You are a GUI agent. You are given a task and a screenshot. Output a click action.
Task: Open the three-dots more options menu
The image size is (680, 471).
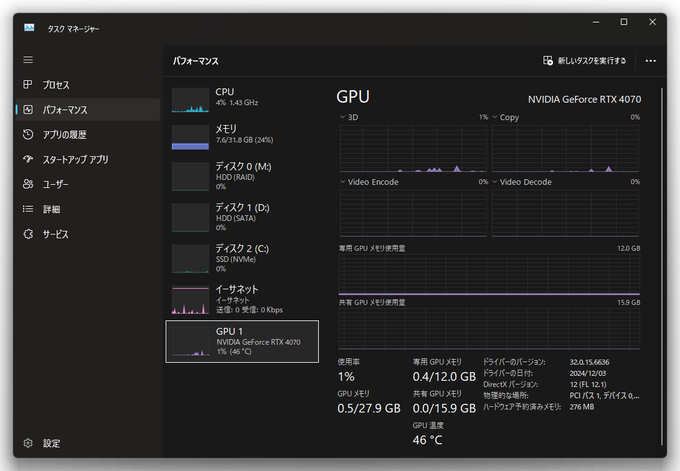pos(651,61)
